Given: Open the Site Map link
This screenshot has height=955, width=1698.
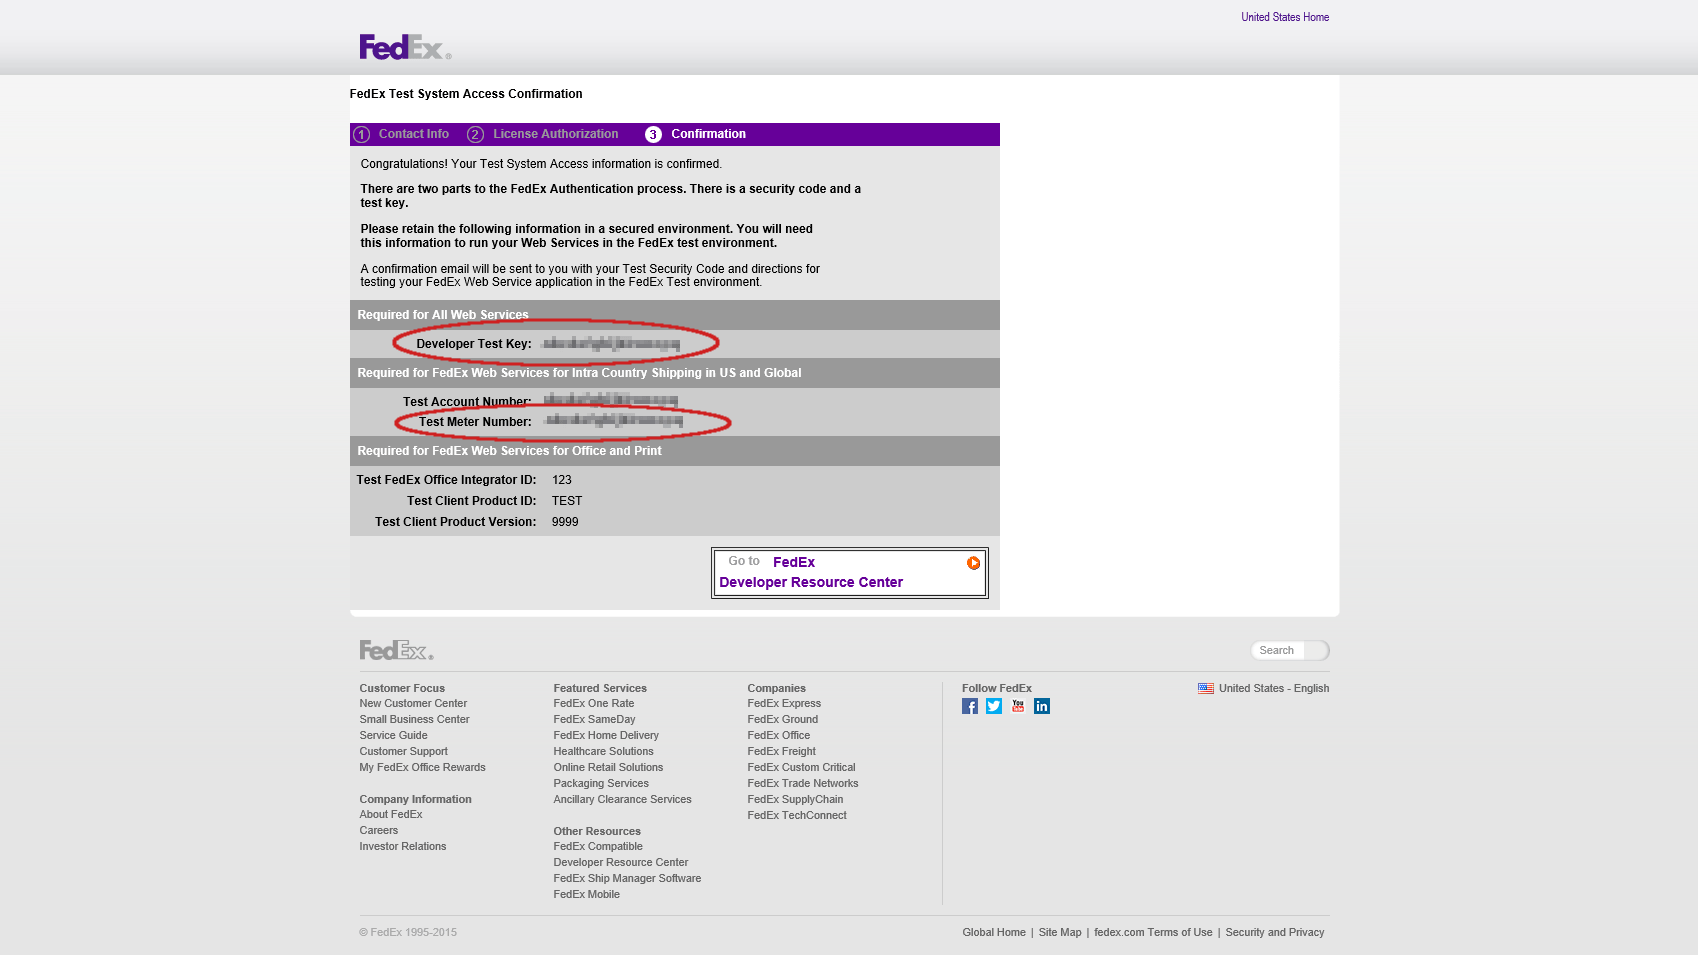Looking at the screenshot, I should (x=1060, y=932).
